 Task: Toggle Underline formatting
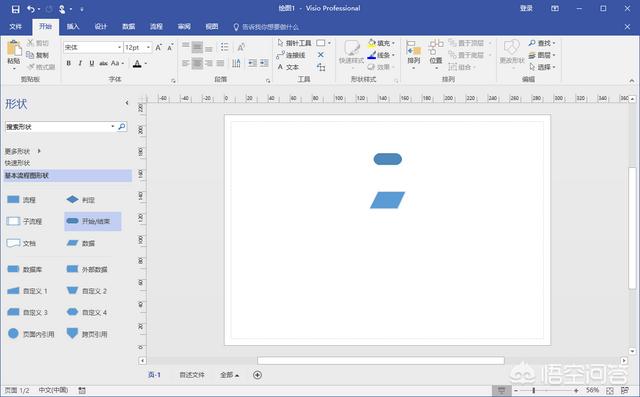tap(91, 63)
